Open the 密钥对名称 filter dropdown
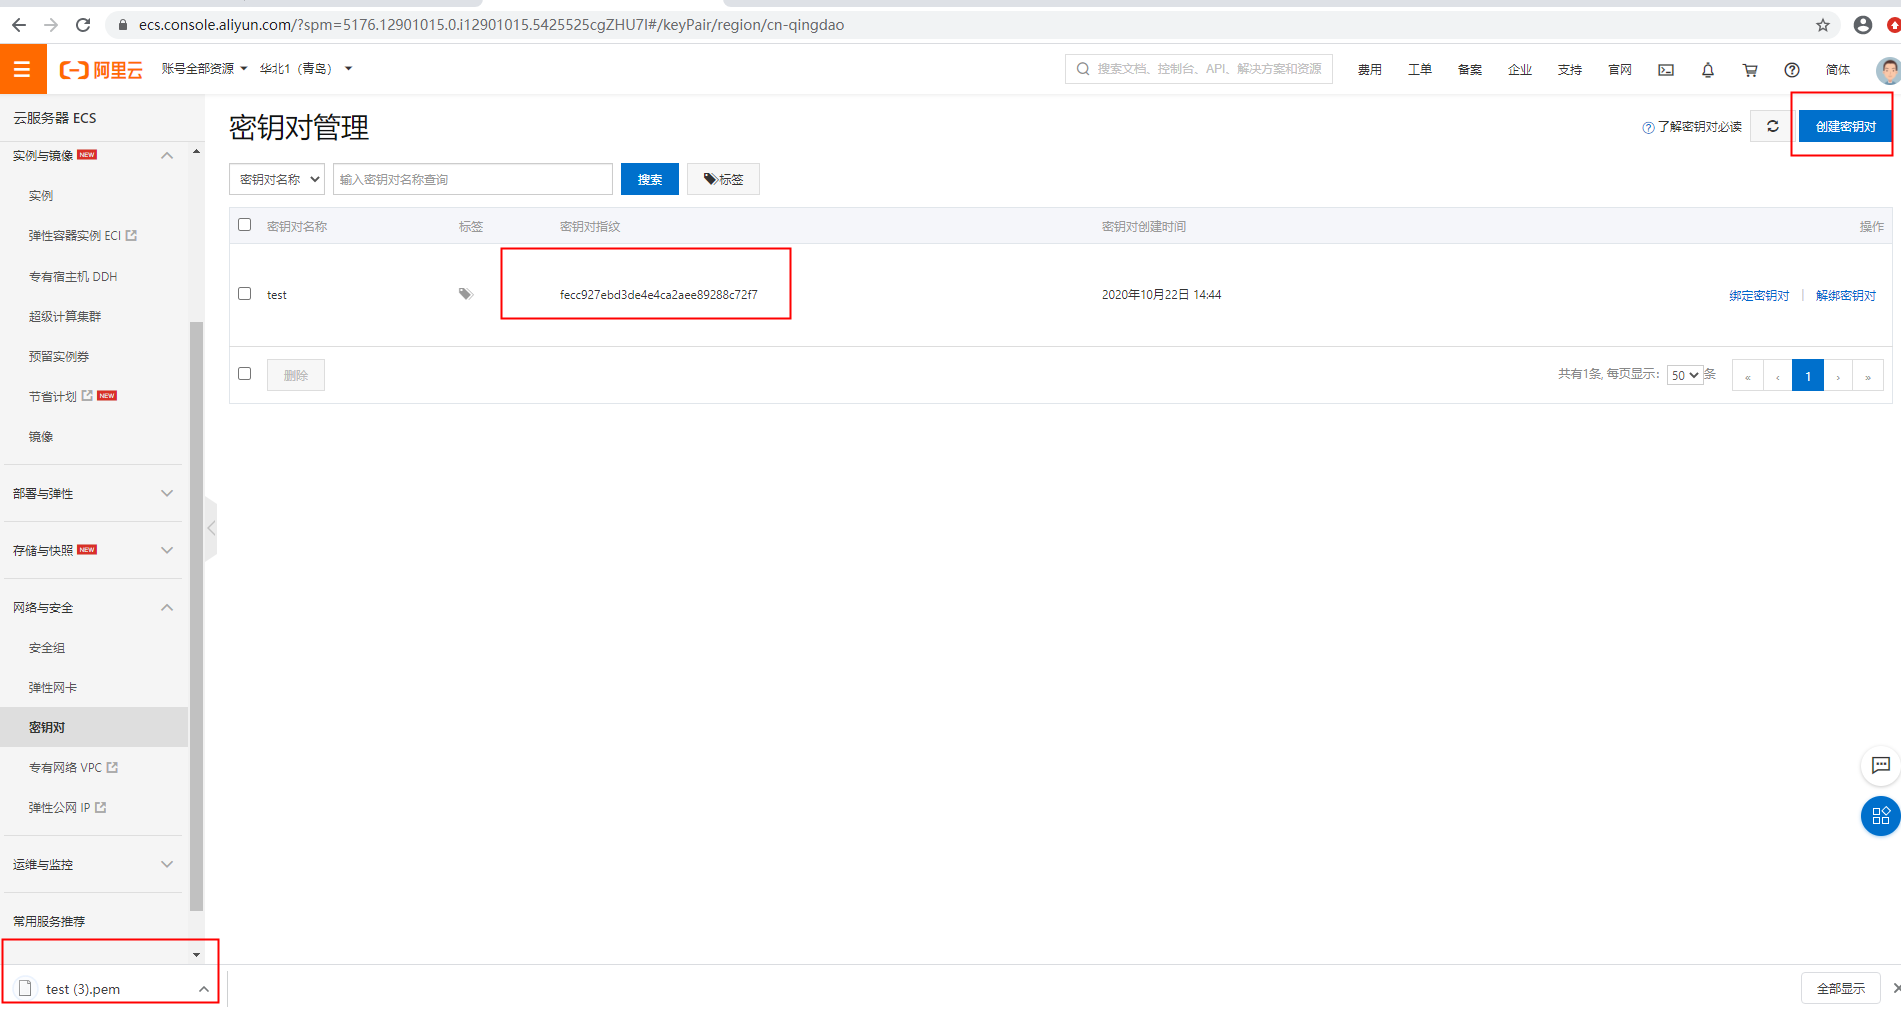 [277, 179]
